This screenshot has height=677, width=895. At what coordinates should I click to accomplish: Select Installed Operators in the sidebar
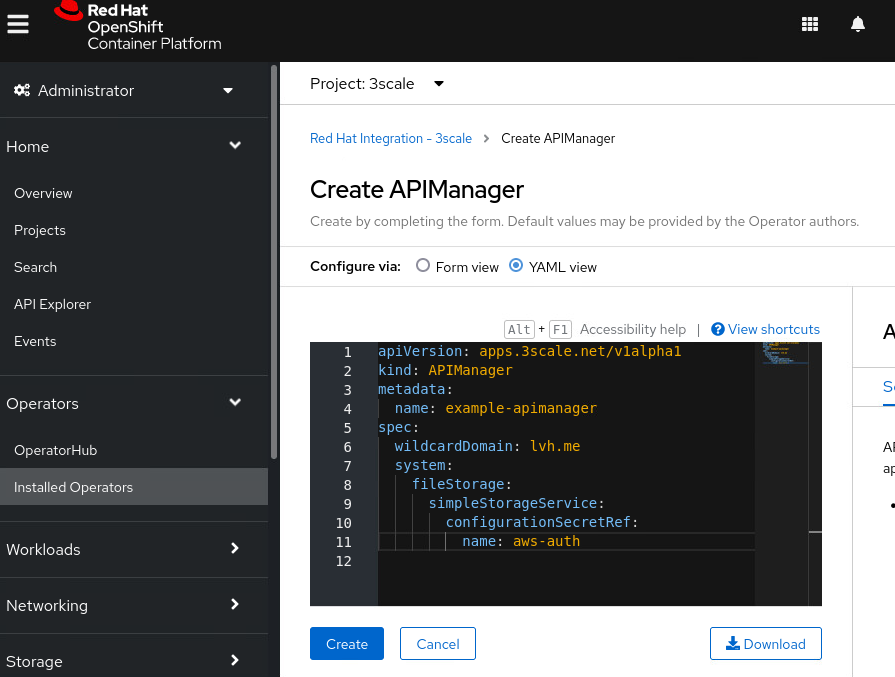[74, 487]
